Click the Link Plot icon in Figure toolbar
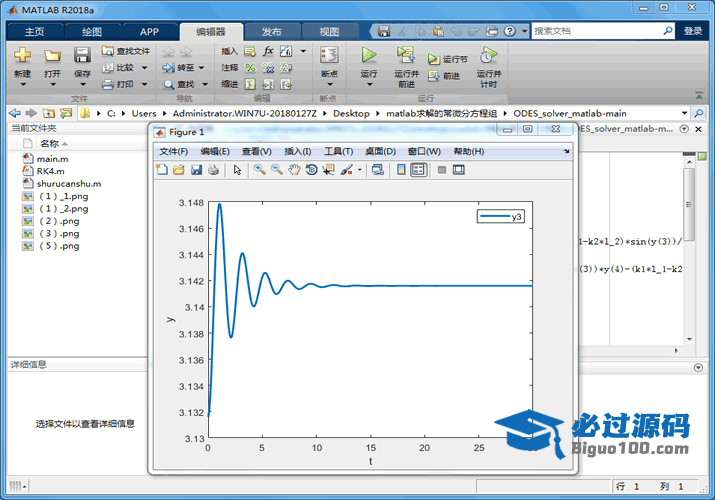The height and width of the screenshot is (500, 715). (x=378, y=170)
